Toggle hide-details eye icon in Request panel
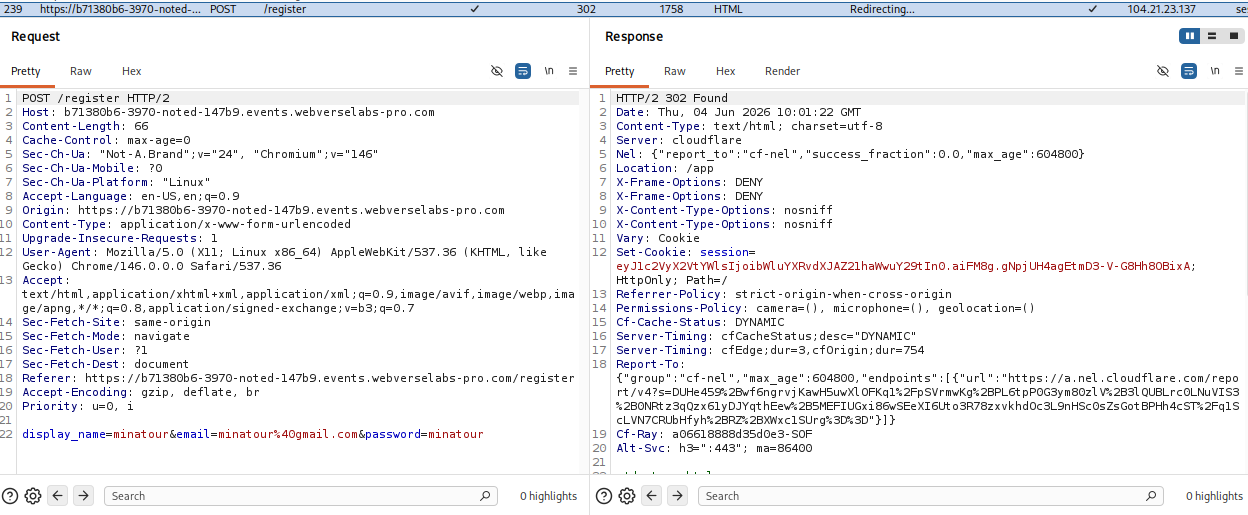 point(497,71)
